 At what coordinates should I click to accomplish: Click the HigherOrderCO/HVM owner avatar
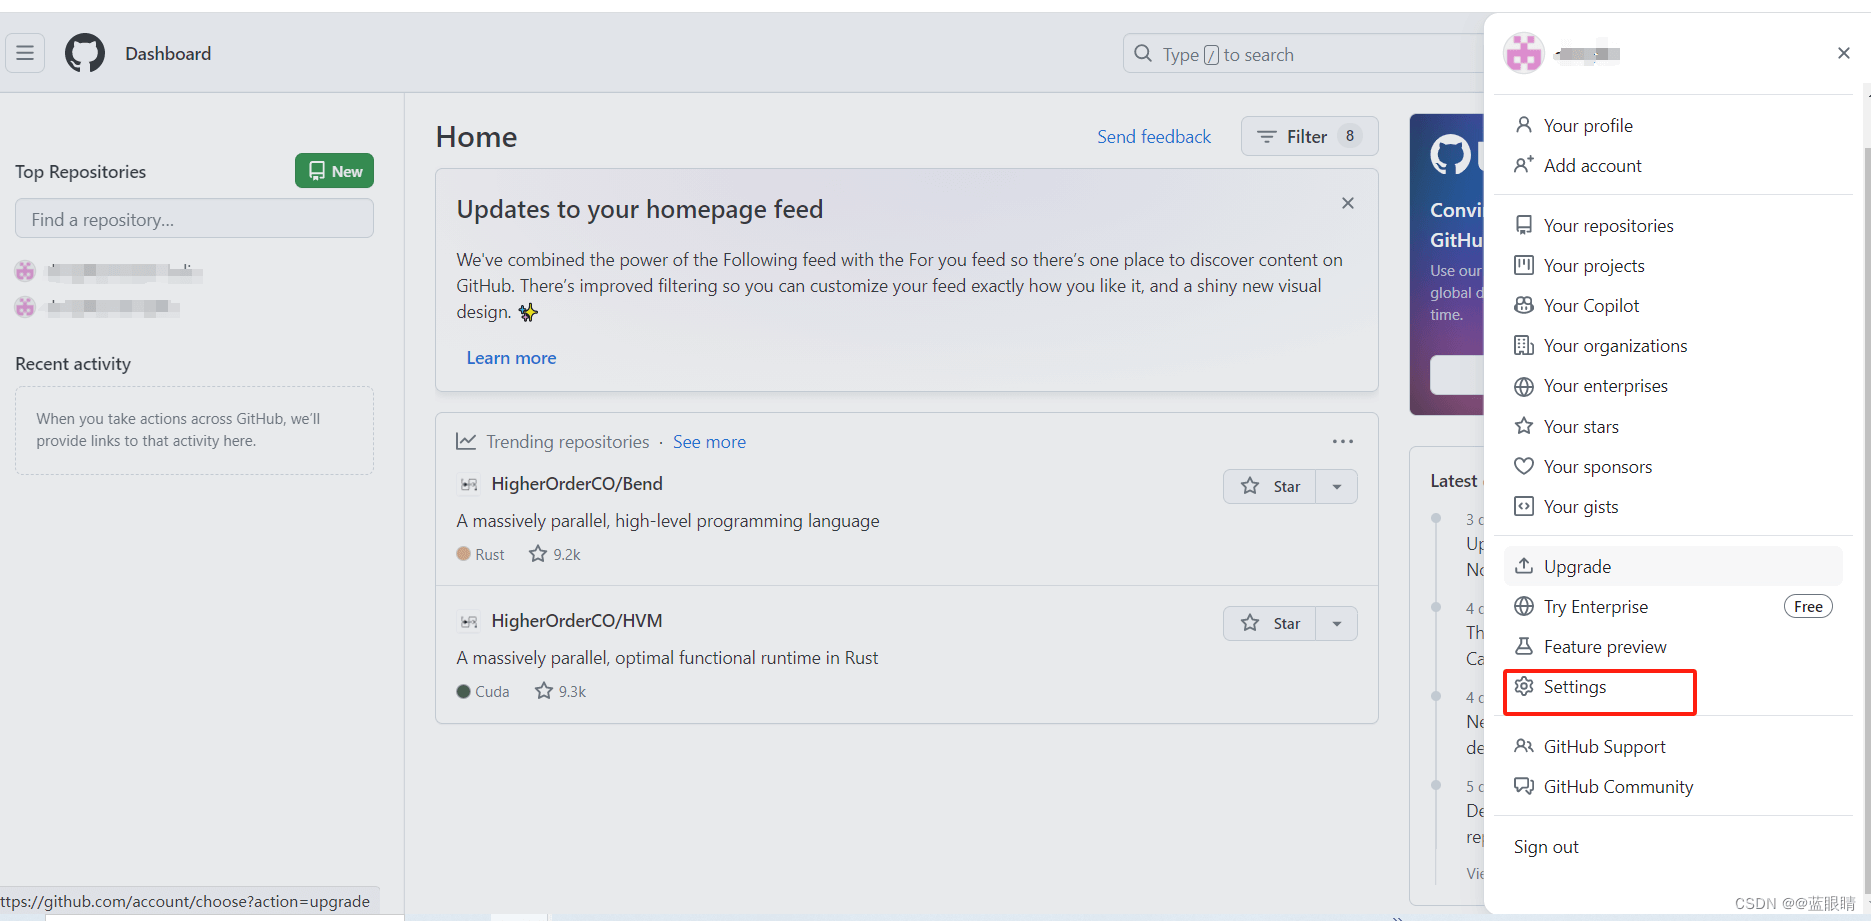[468, 622]
